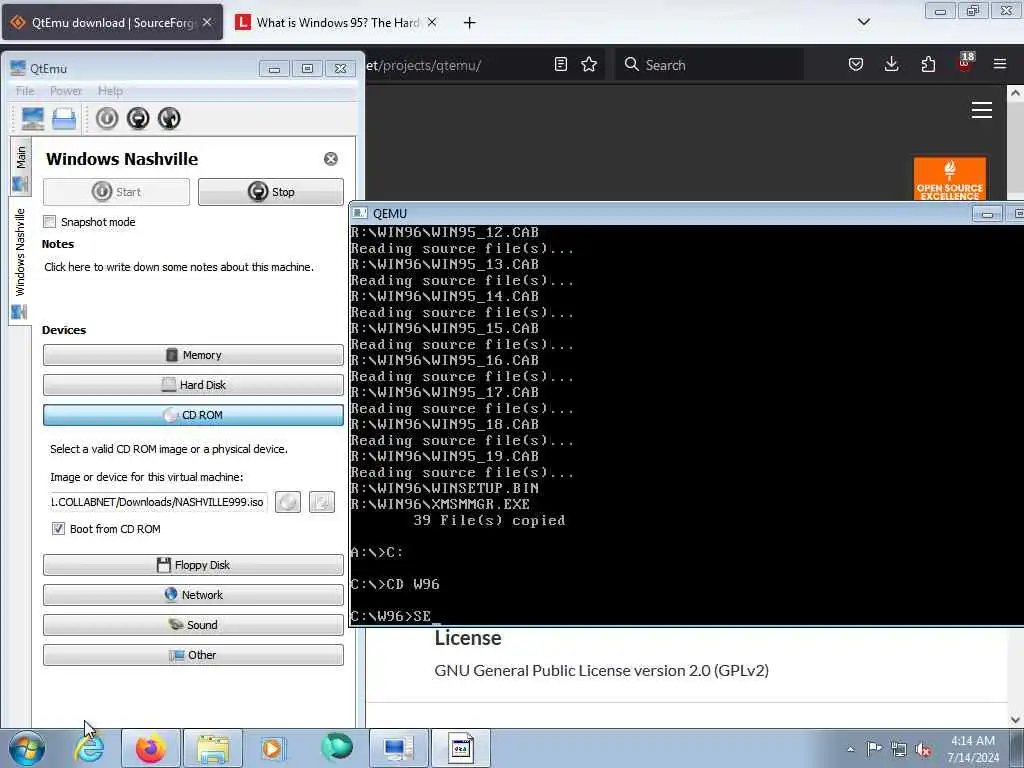The image size is (1024, 768).
Task: Close the Windows Nashville machine tab
Action: coord(331,159)
